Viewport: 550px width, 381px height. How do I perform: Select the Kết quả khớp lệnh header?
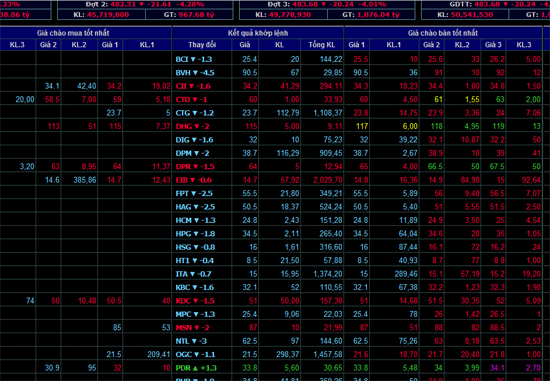(x=258, y=33)
